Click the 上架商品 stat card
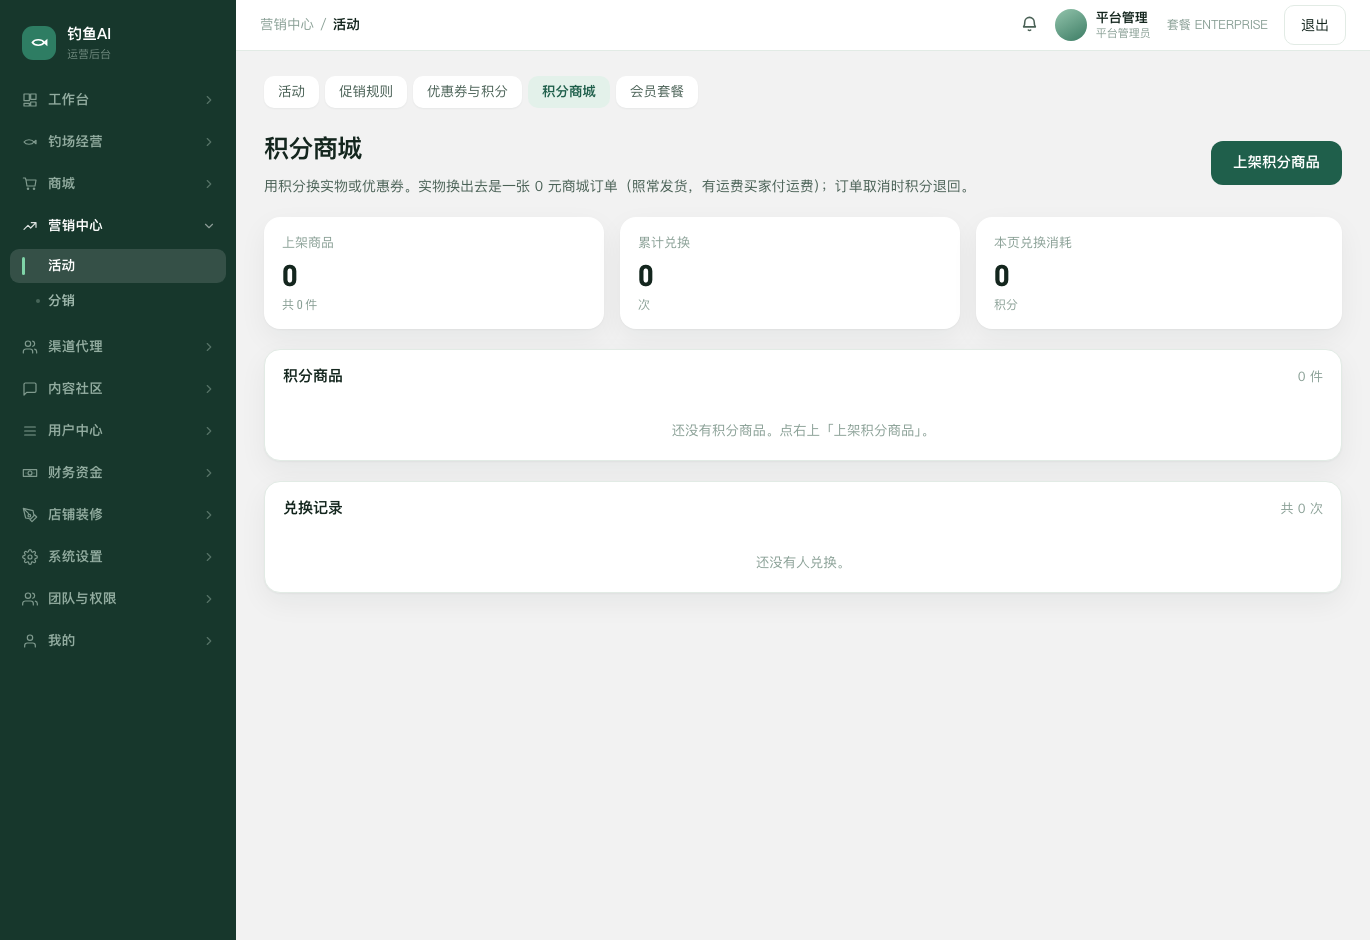1370x940 pixels. 434,273
